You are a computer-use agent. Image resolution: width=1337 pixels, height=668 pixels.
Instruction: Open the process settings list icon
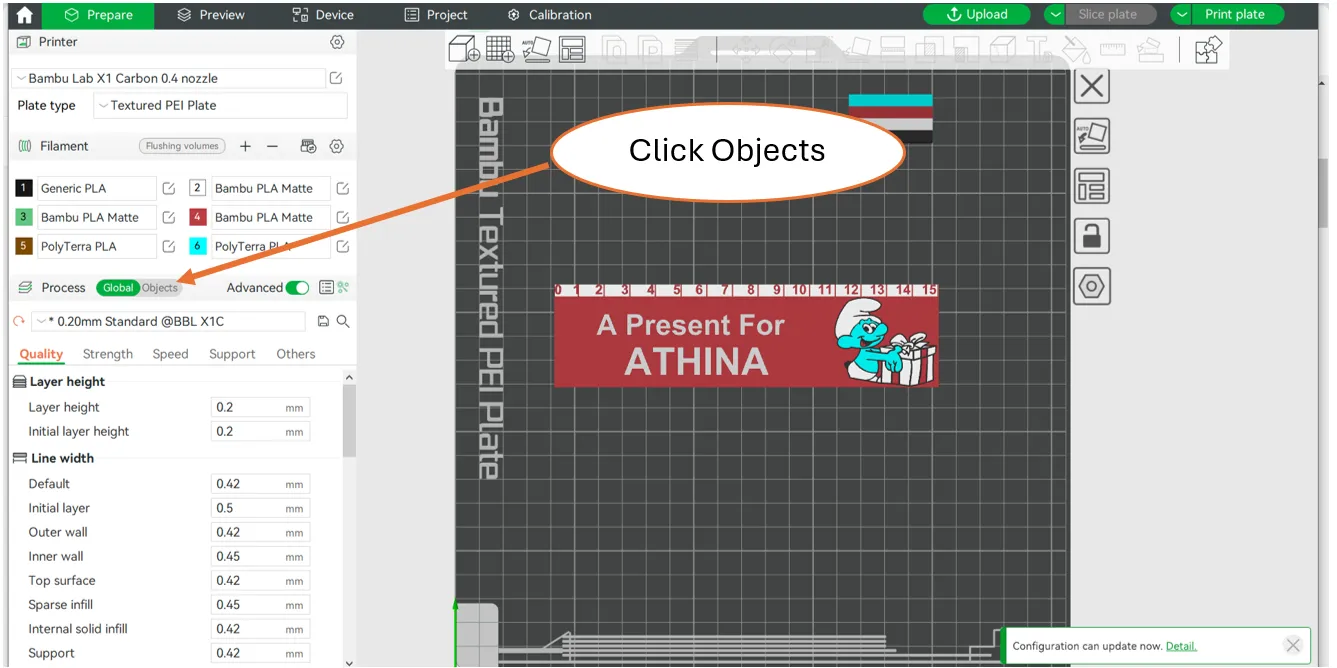pos(326,288)
